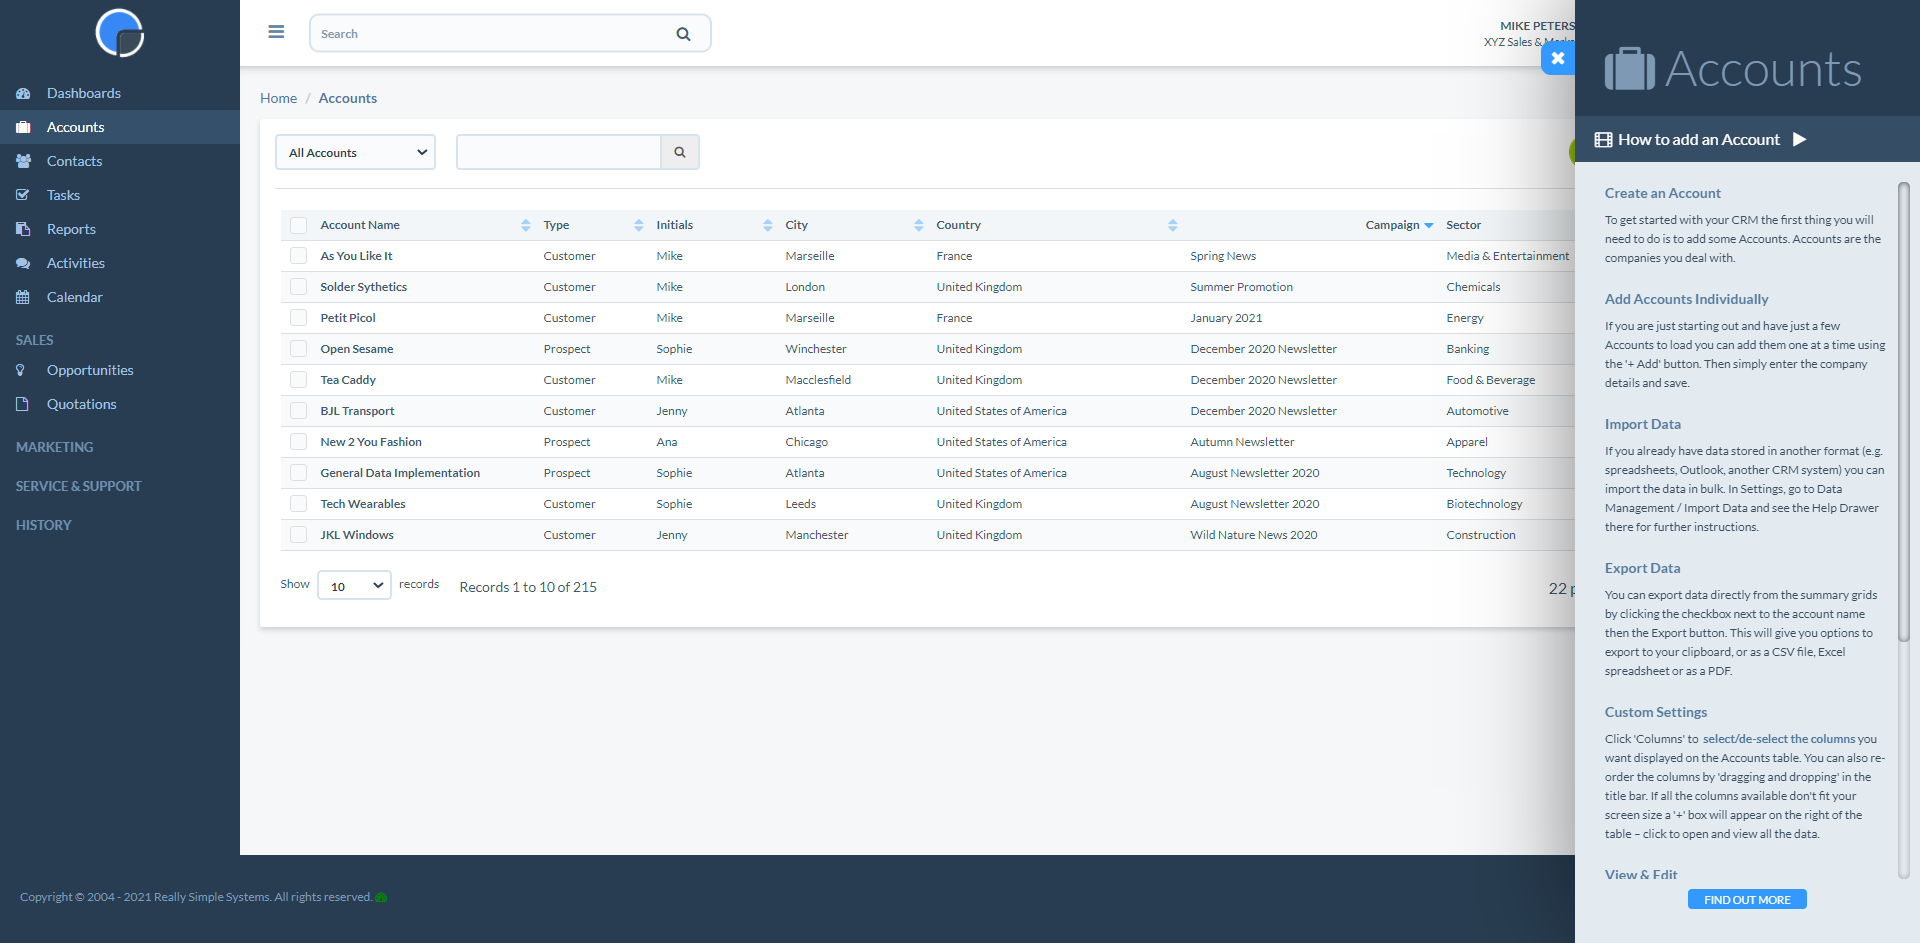This screenshot has height=943, width=1920.
Task: Click the Activities chat bubbles icon
Action: click(x=23, y=263)
